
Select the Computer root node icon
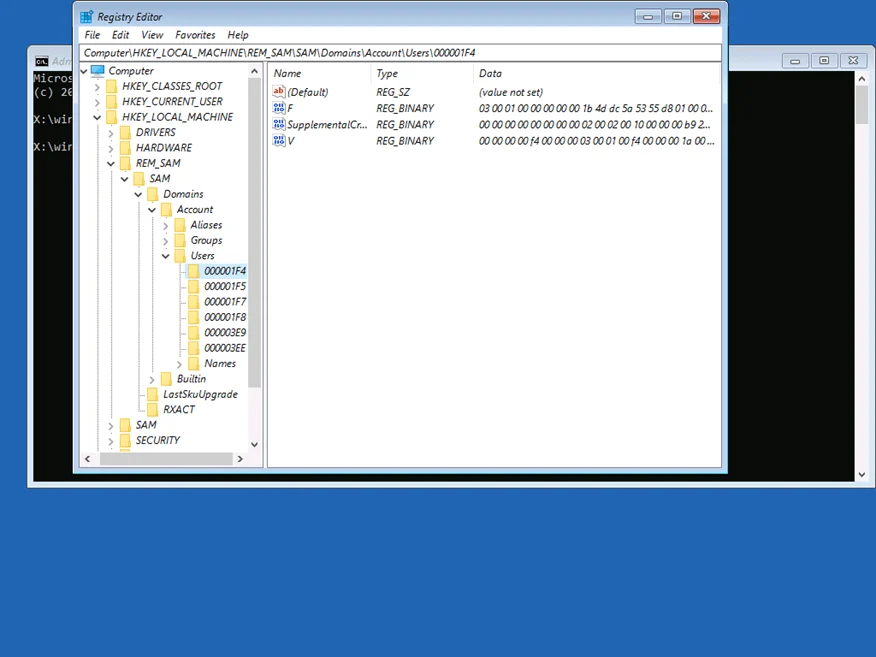(x=98, y=71)
